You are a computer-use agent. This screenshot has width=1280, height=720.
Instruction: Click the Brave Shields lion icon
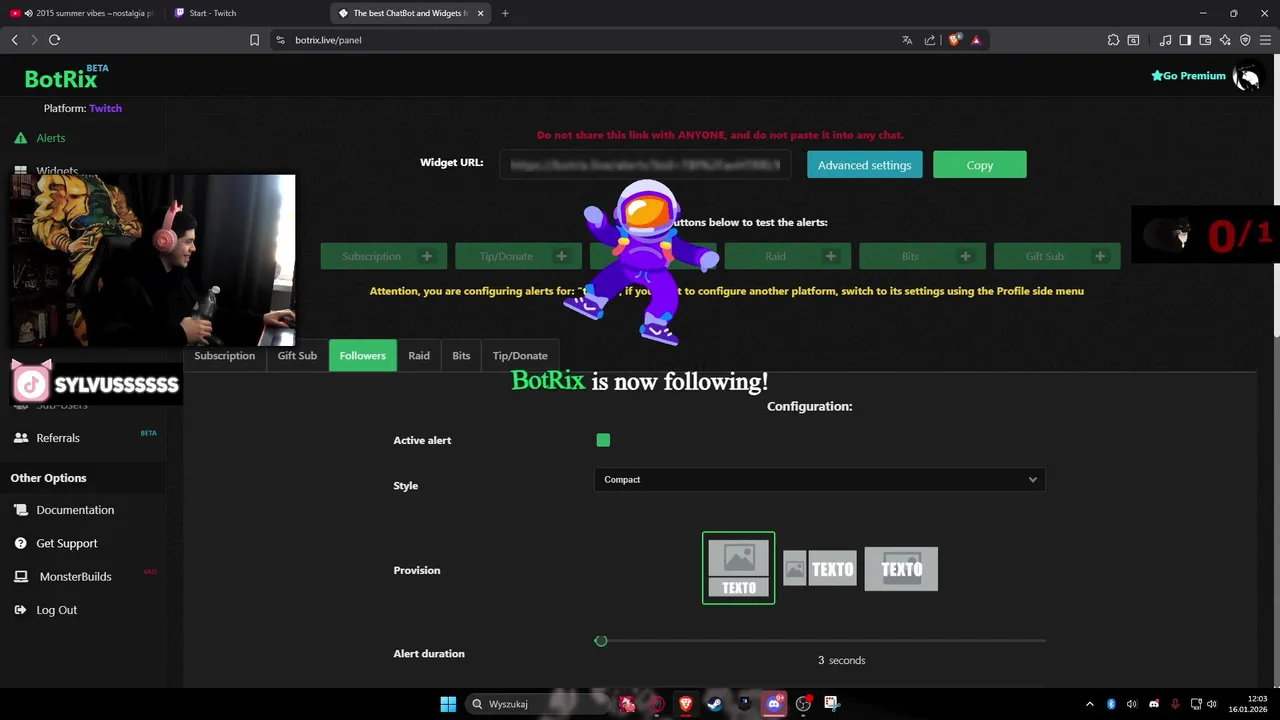tap(954, 40)
